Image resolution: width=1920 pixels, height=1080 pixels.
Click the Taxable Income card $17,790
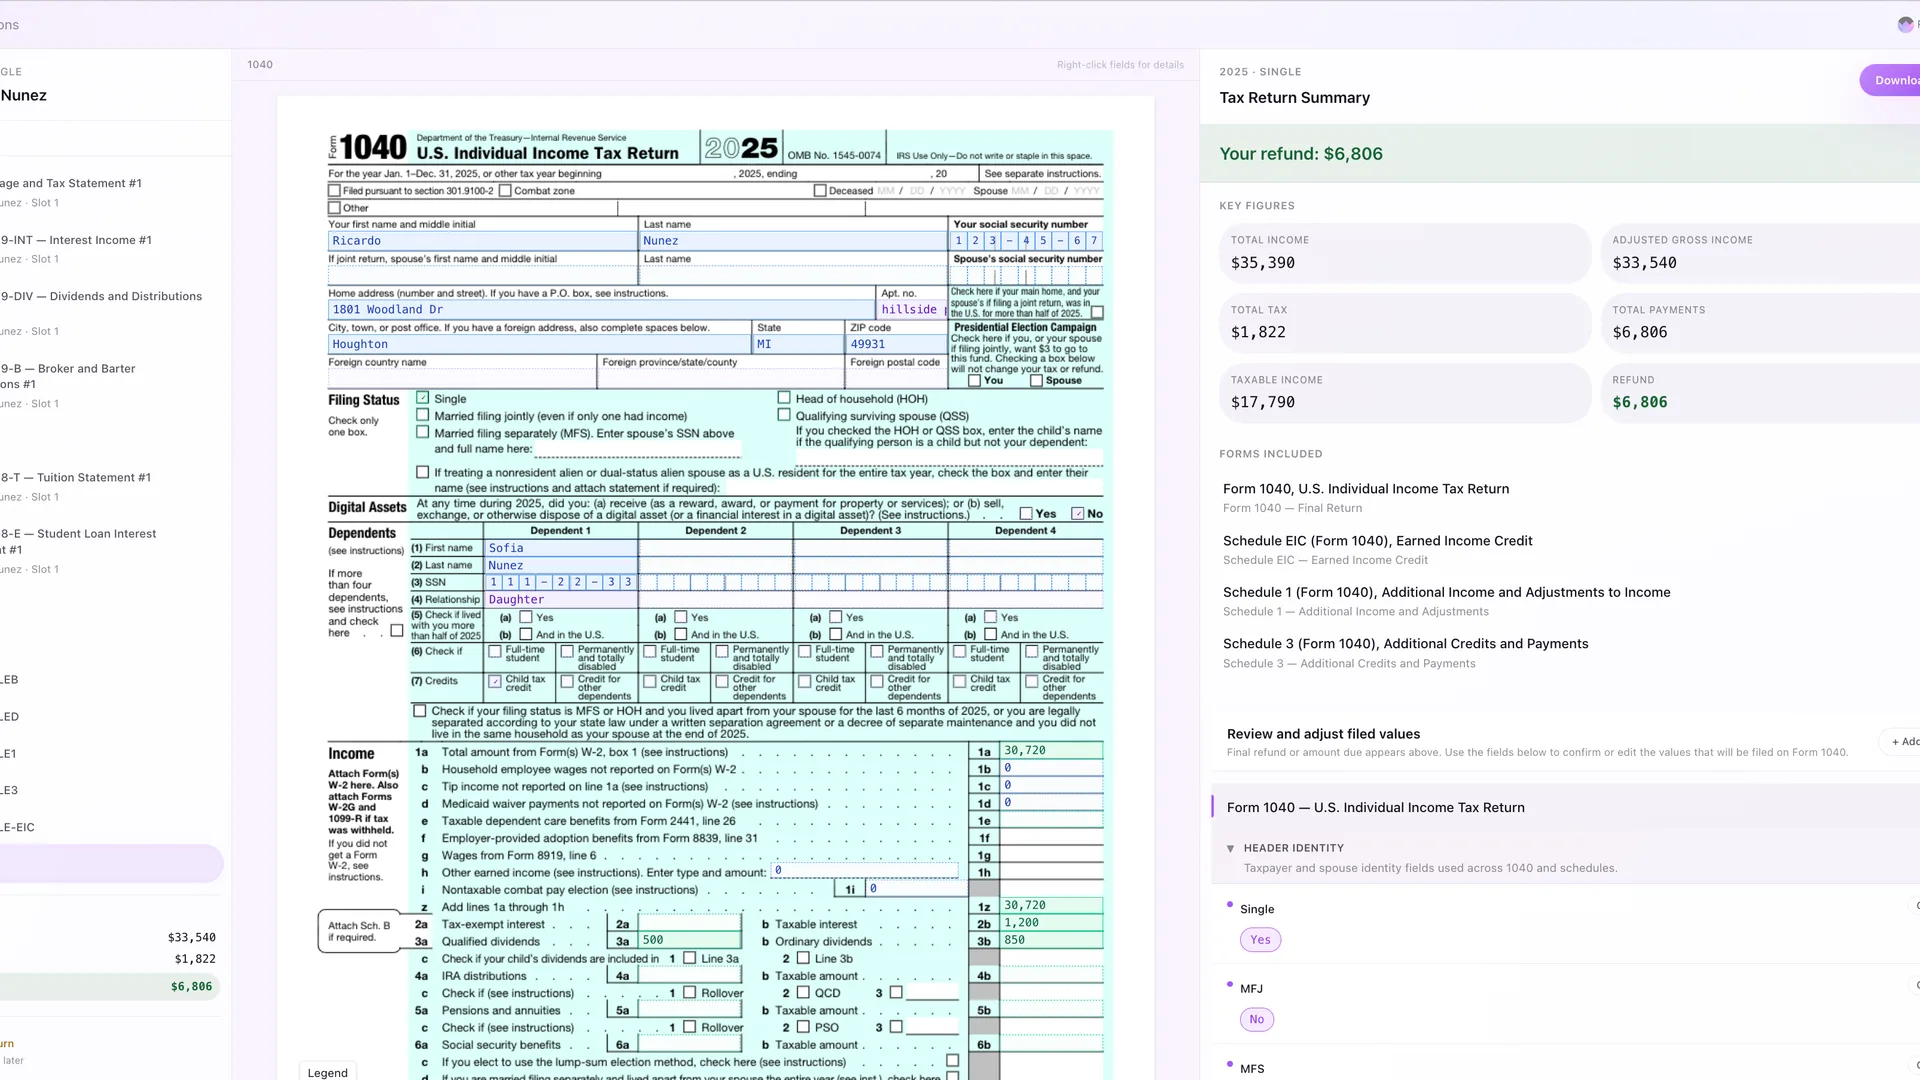click(x=1405, y=393)
